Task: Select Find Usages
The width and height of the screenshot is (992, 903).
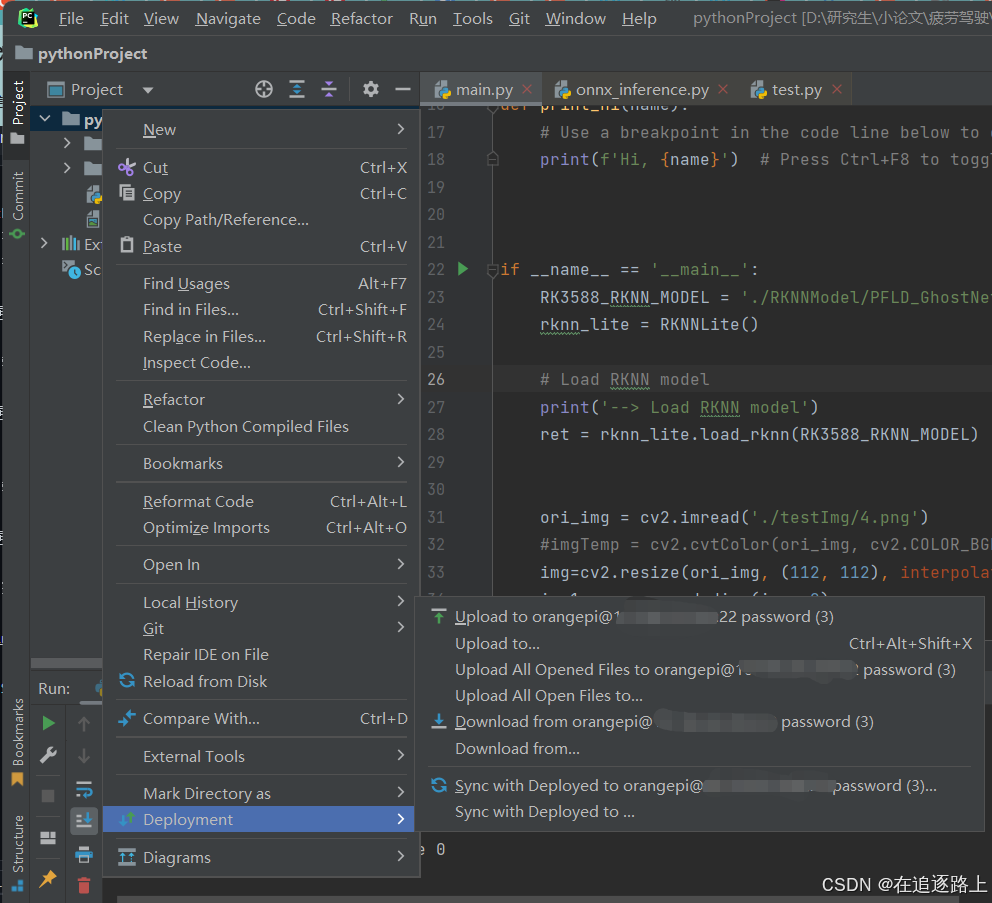Action: pyautogui.click(x=261, y=283)
